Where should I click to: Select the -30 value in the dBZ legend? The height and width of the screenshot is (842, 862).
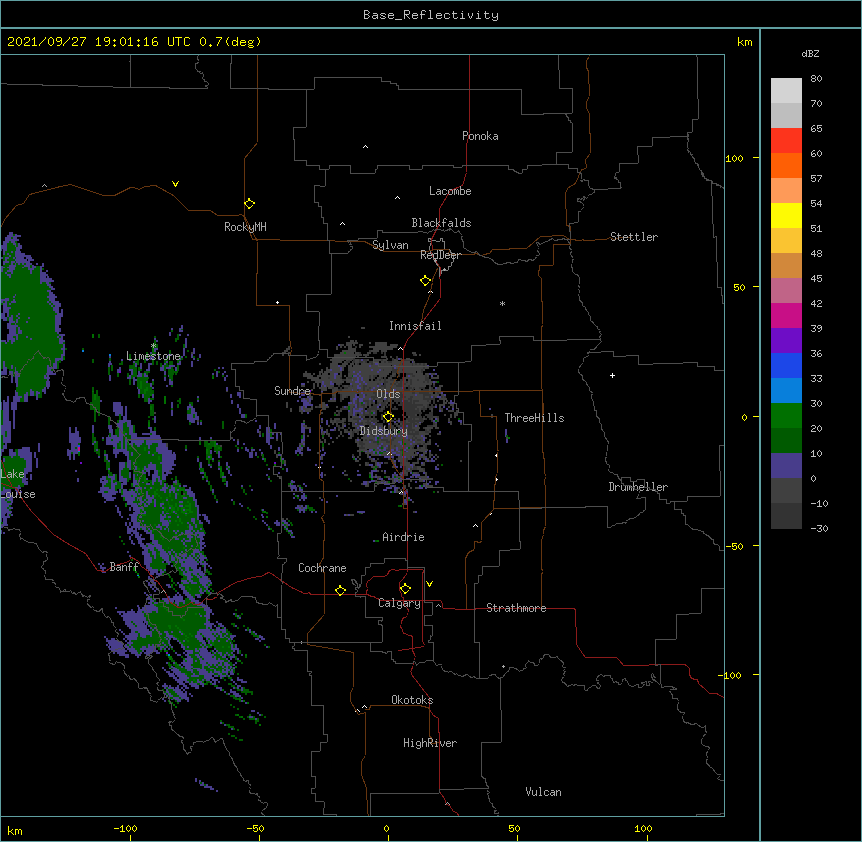click(x=819, y=528)
